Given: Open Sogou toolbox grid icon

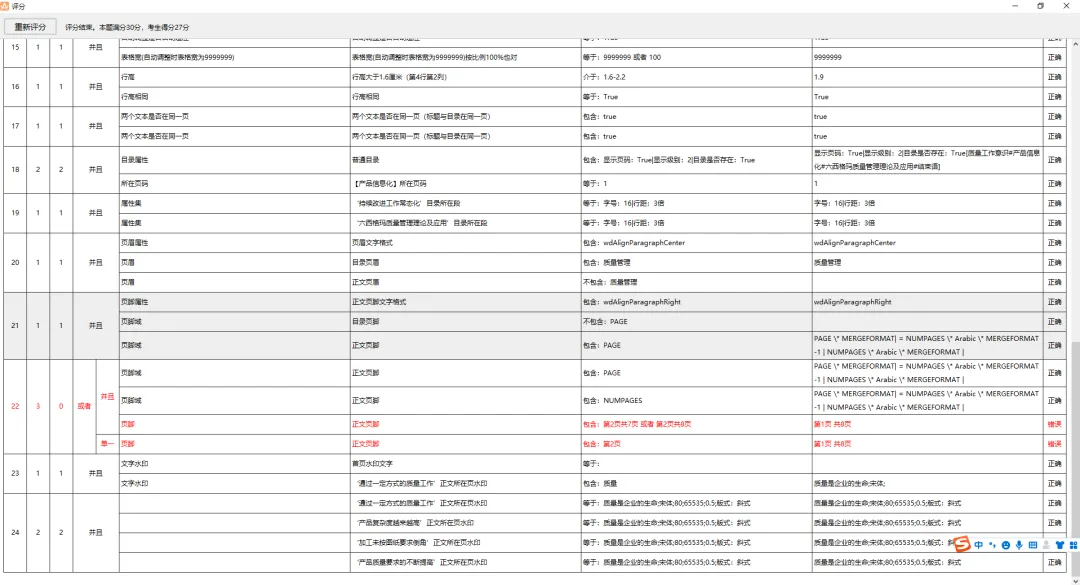Looking at the screenshot, I should point(1072,545).
